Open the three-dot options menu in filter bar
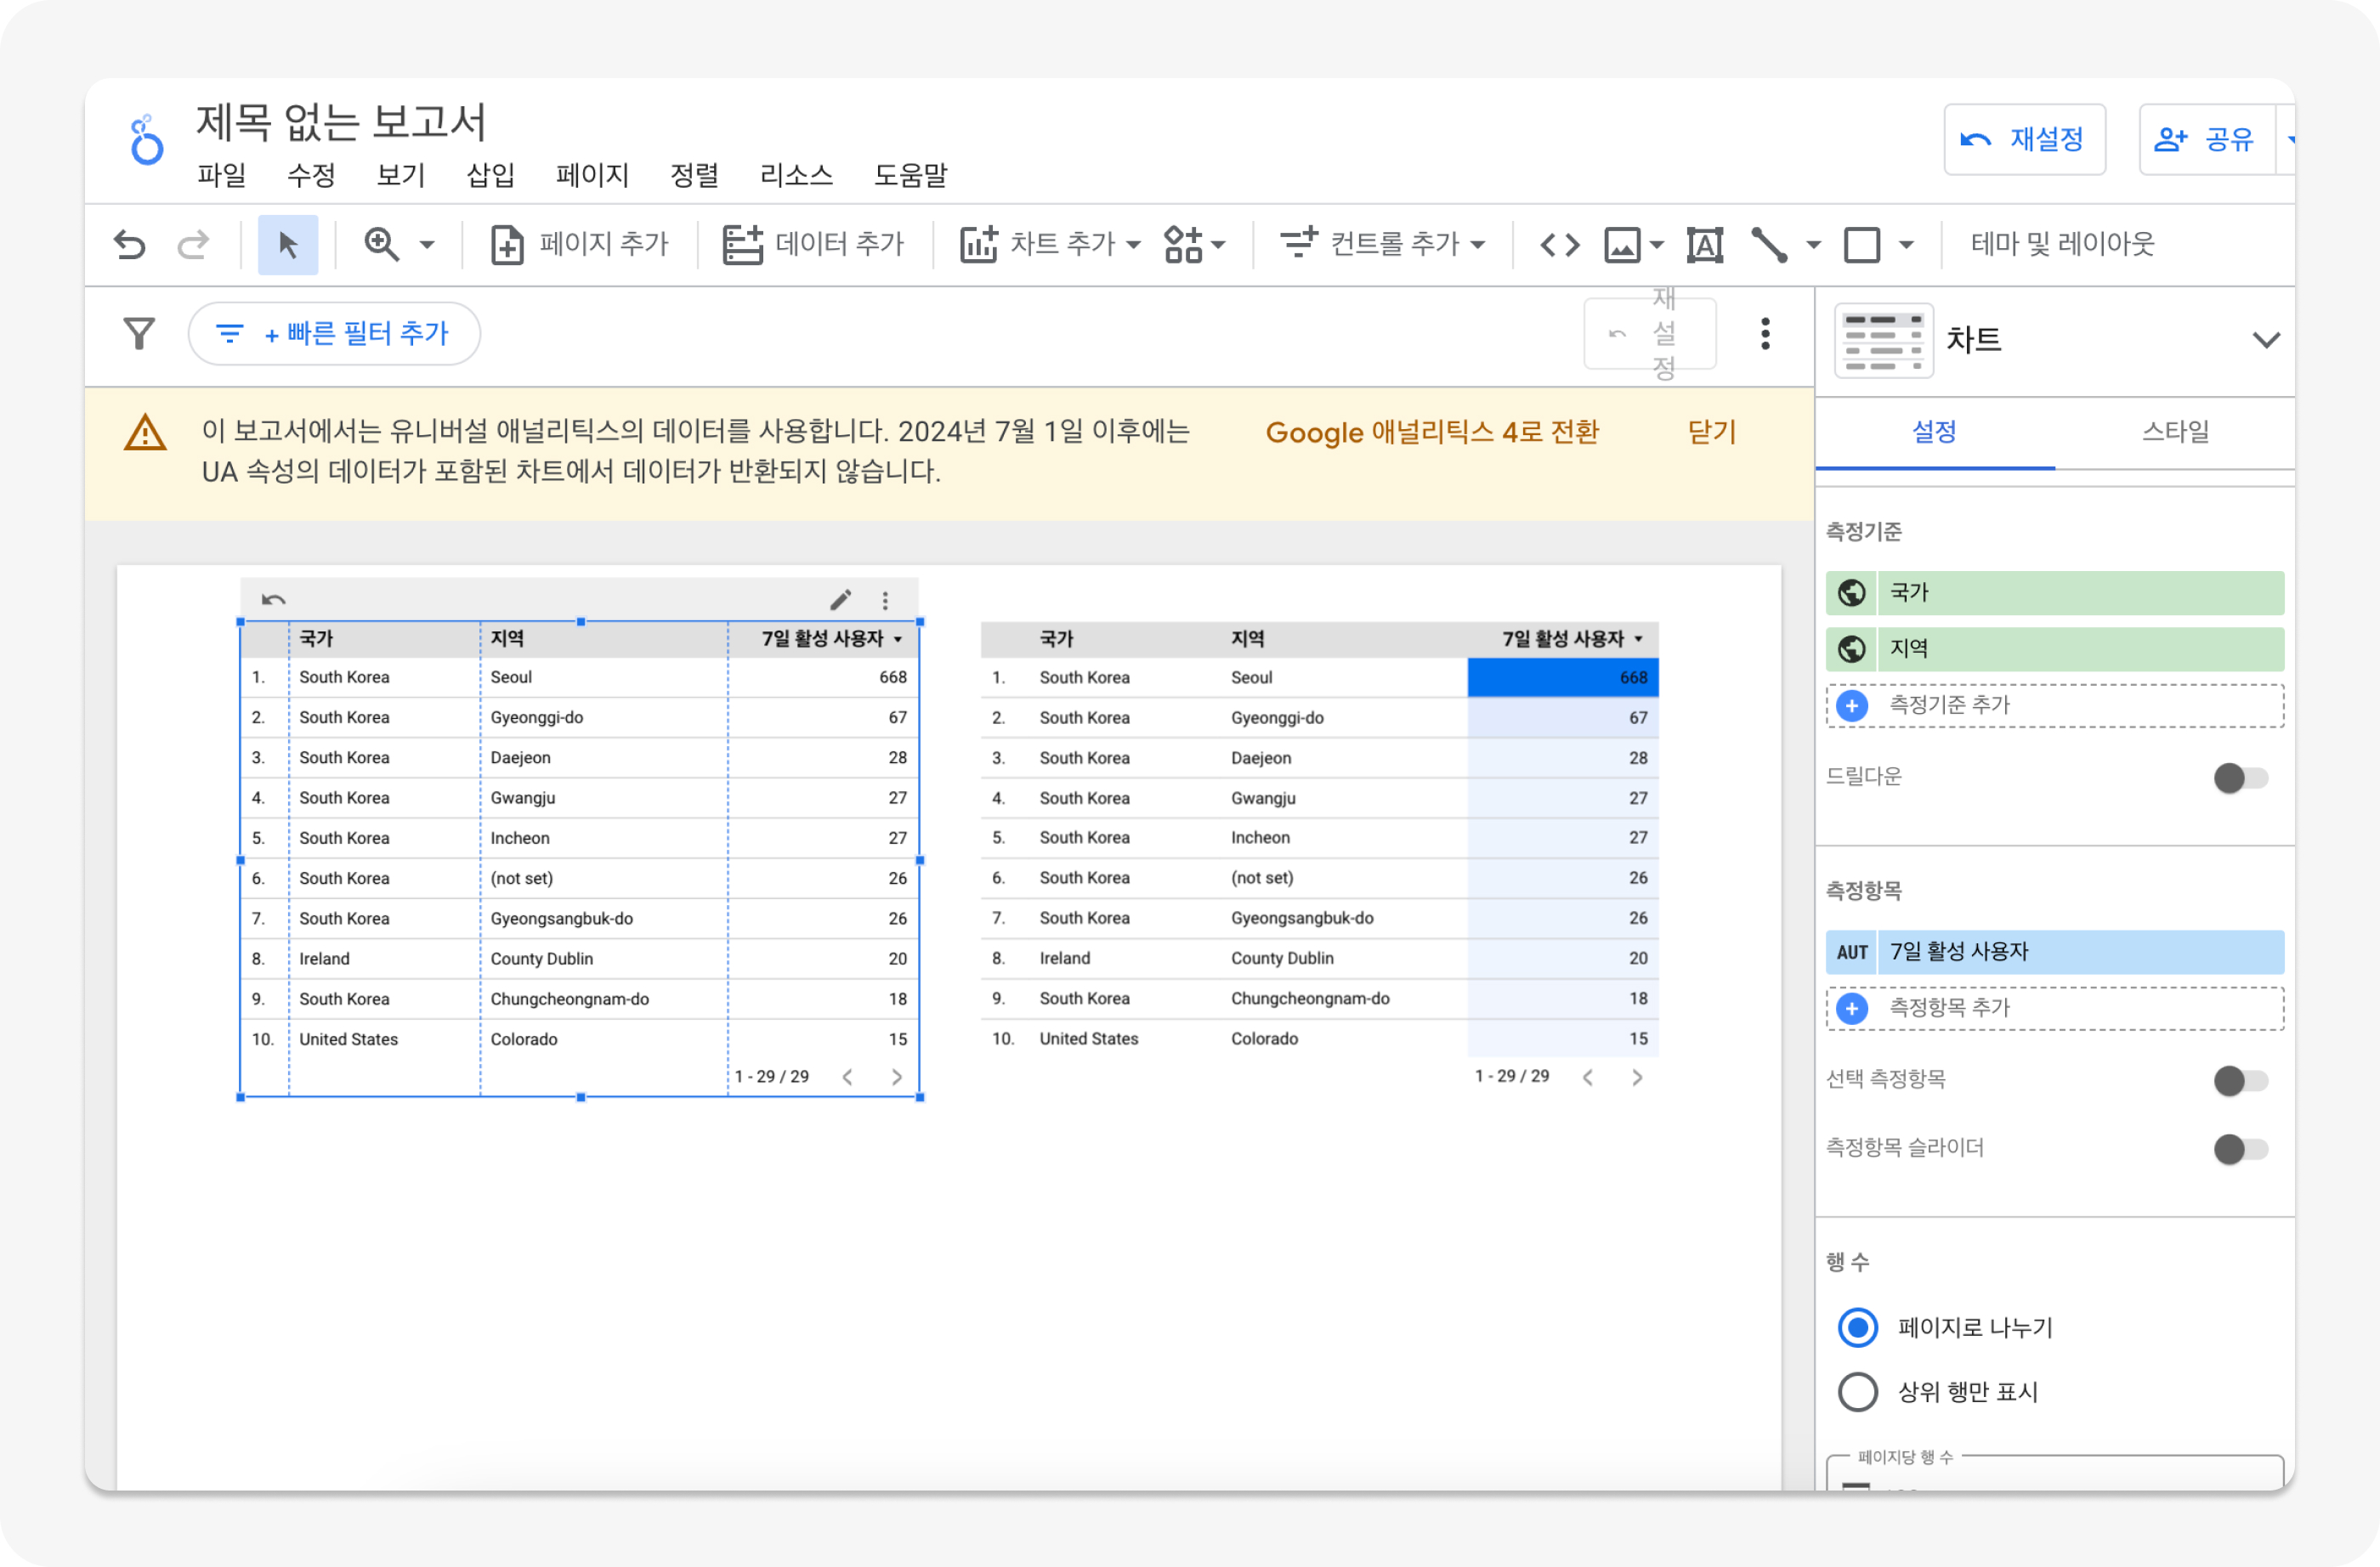The width and height of the screenshot is (2380, 1567). pos(1765,333)
